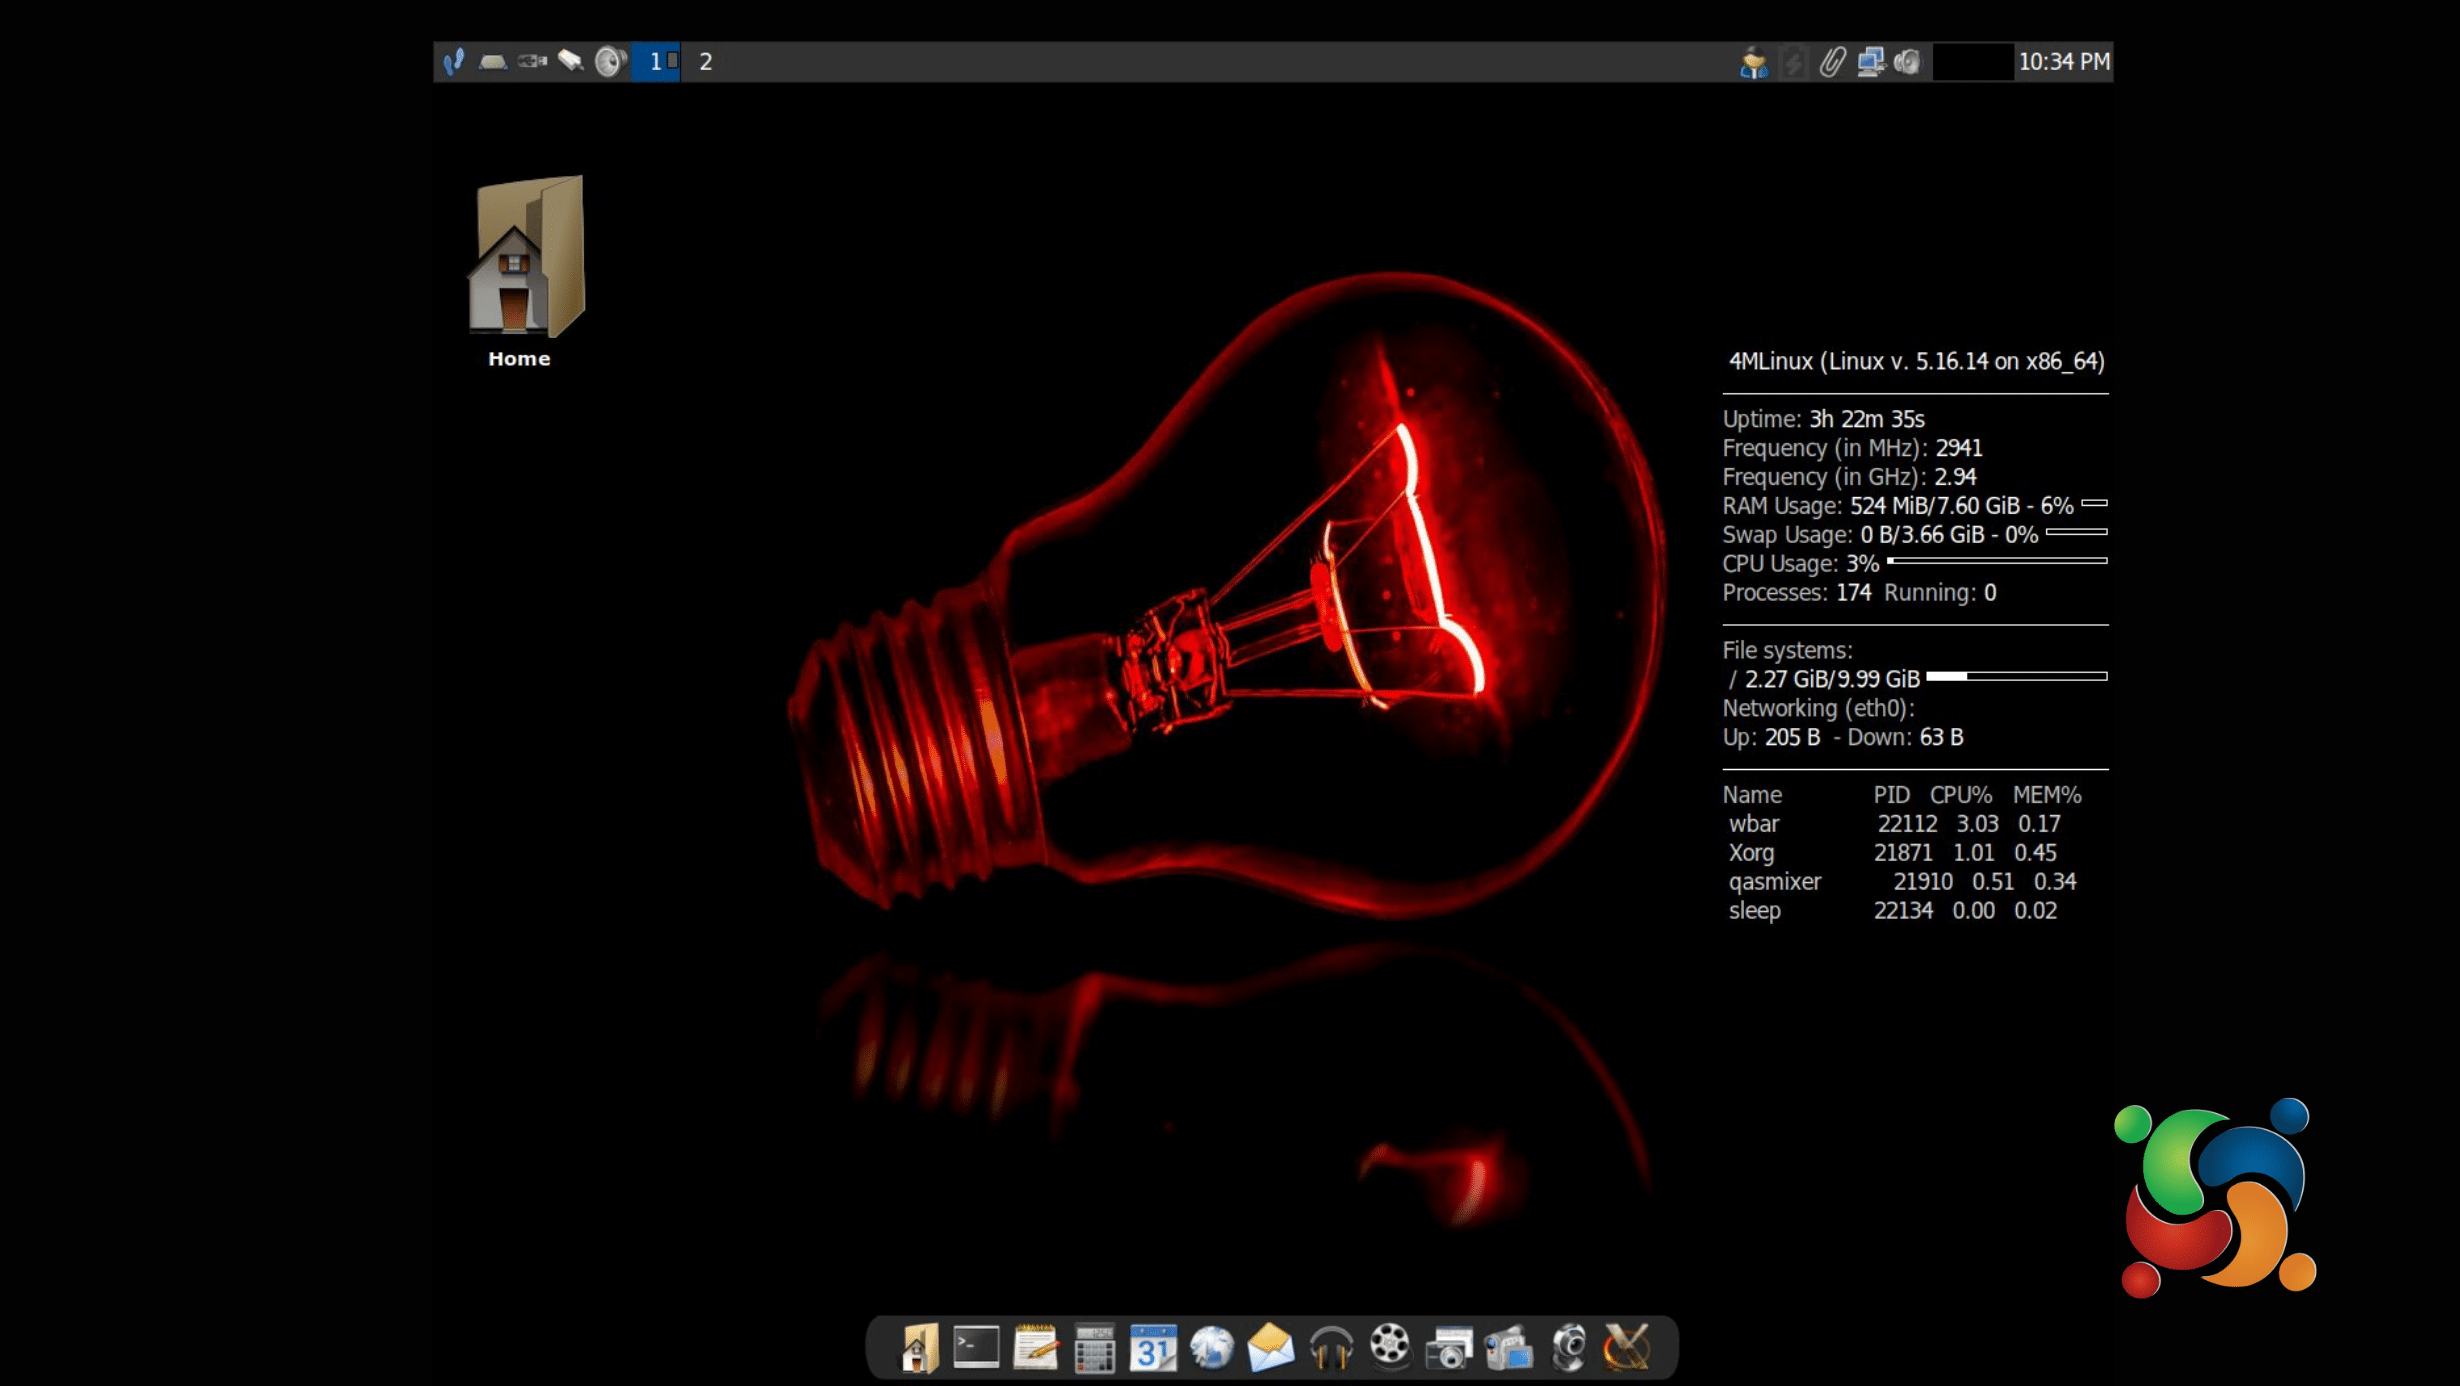Click the black system monitor graph in panel
The height and width of the screenshot is (1386, 2460).
(1973, 62)
